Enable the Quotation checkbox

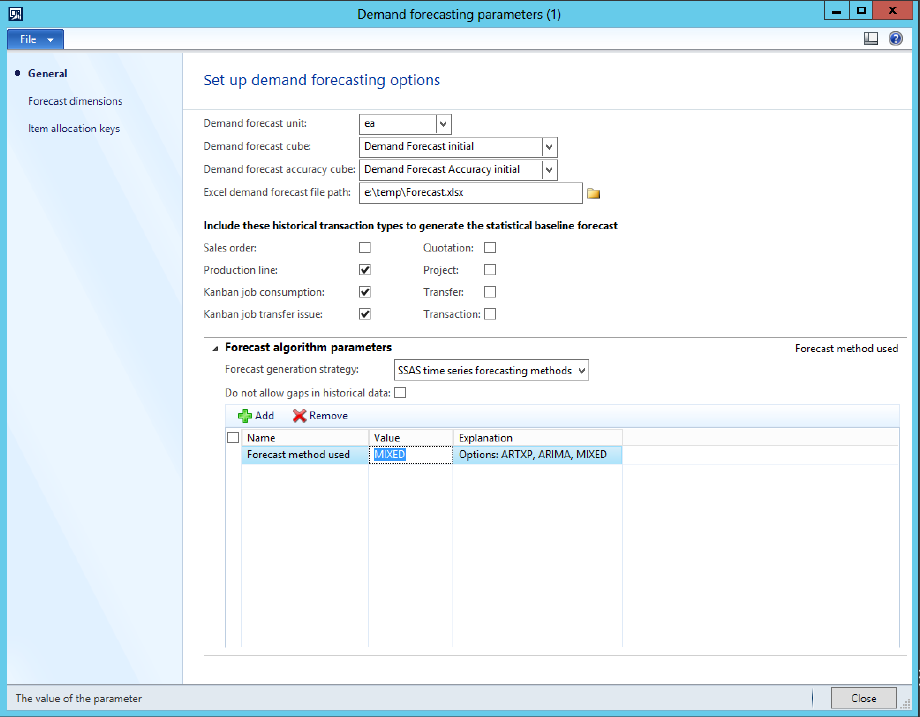[490, 248]
